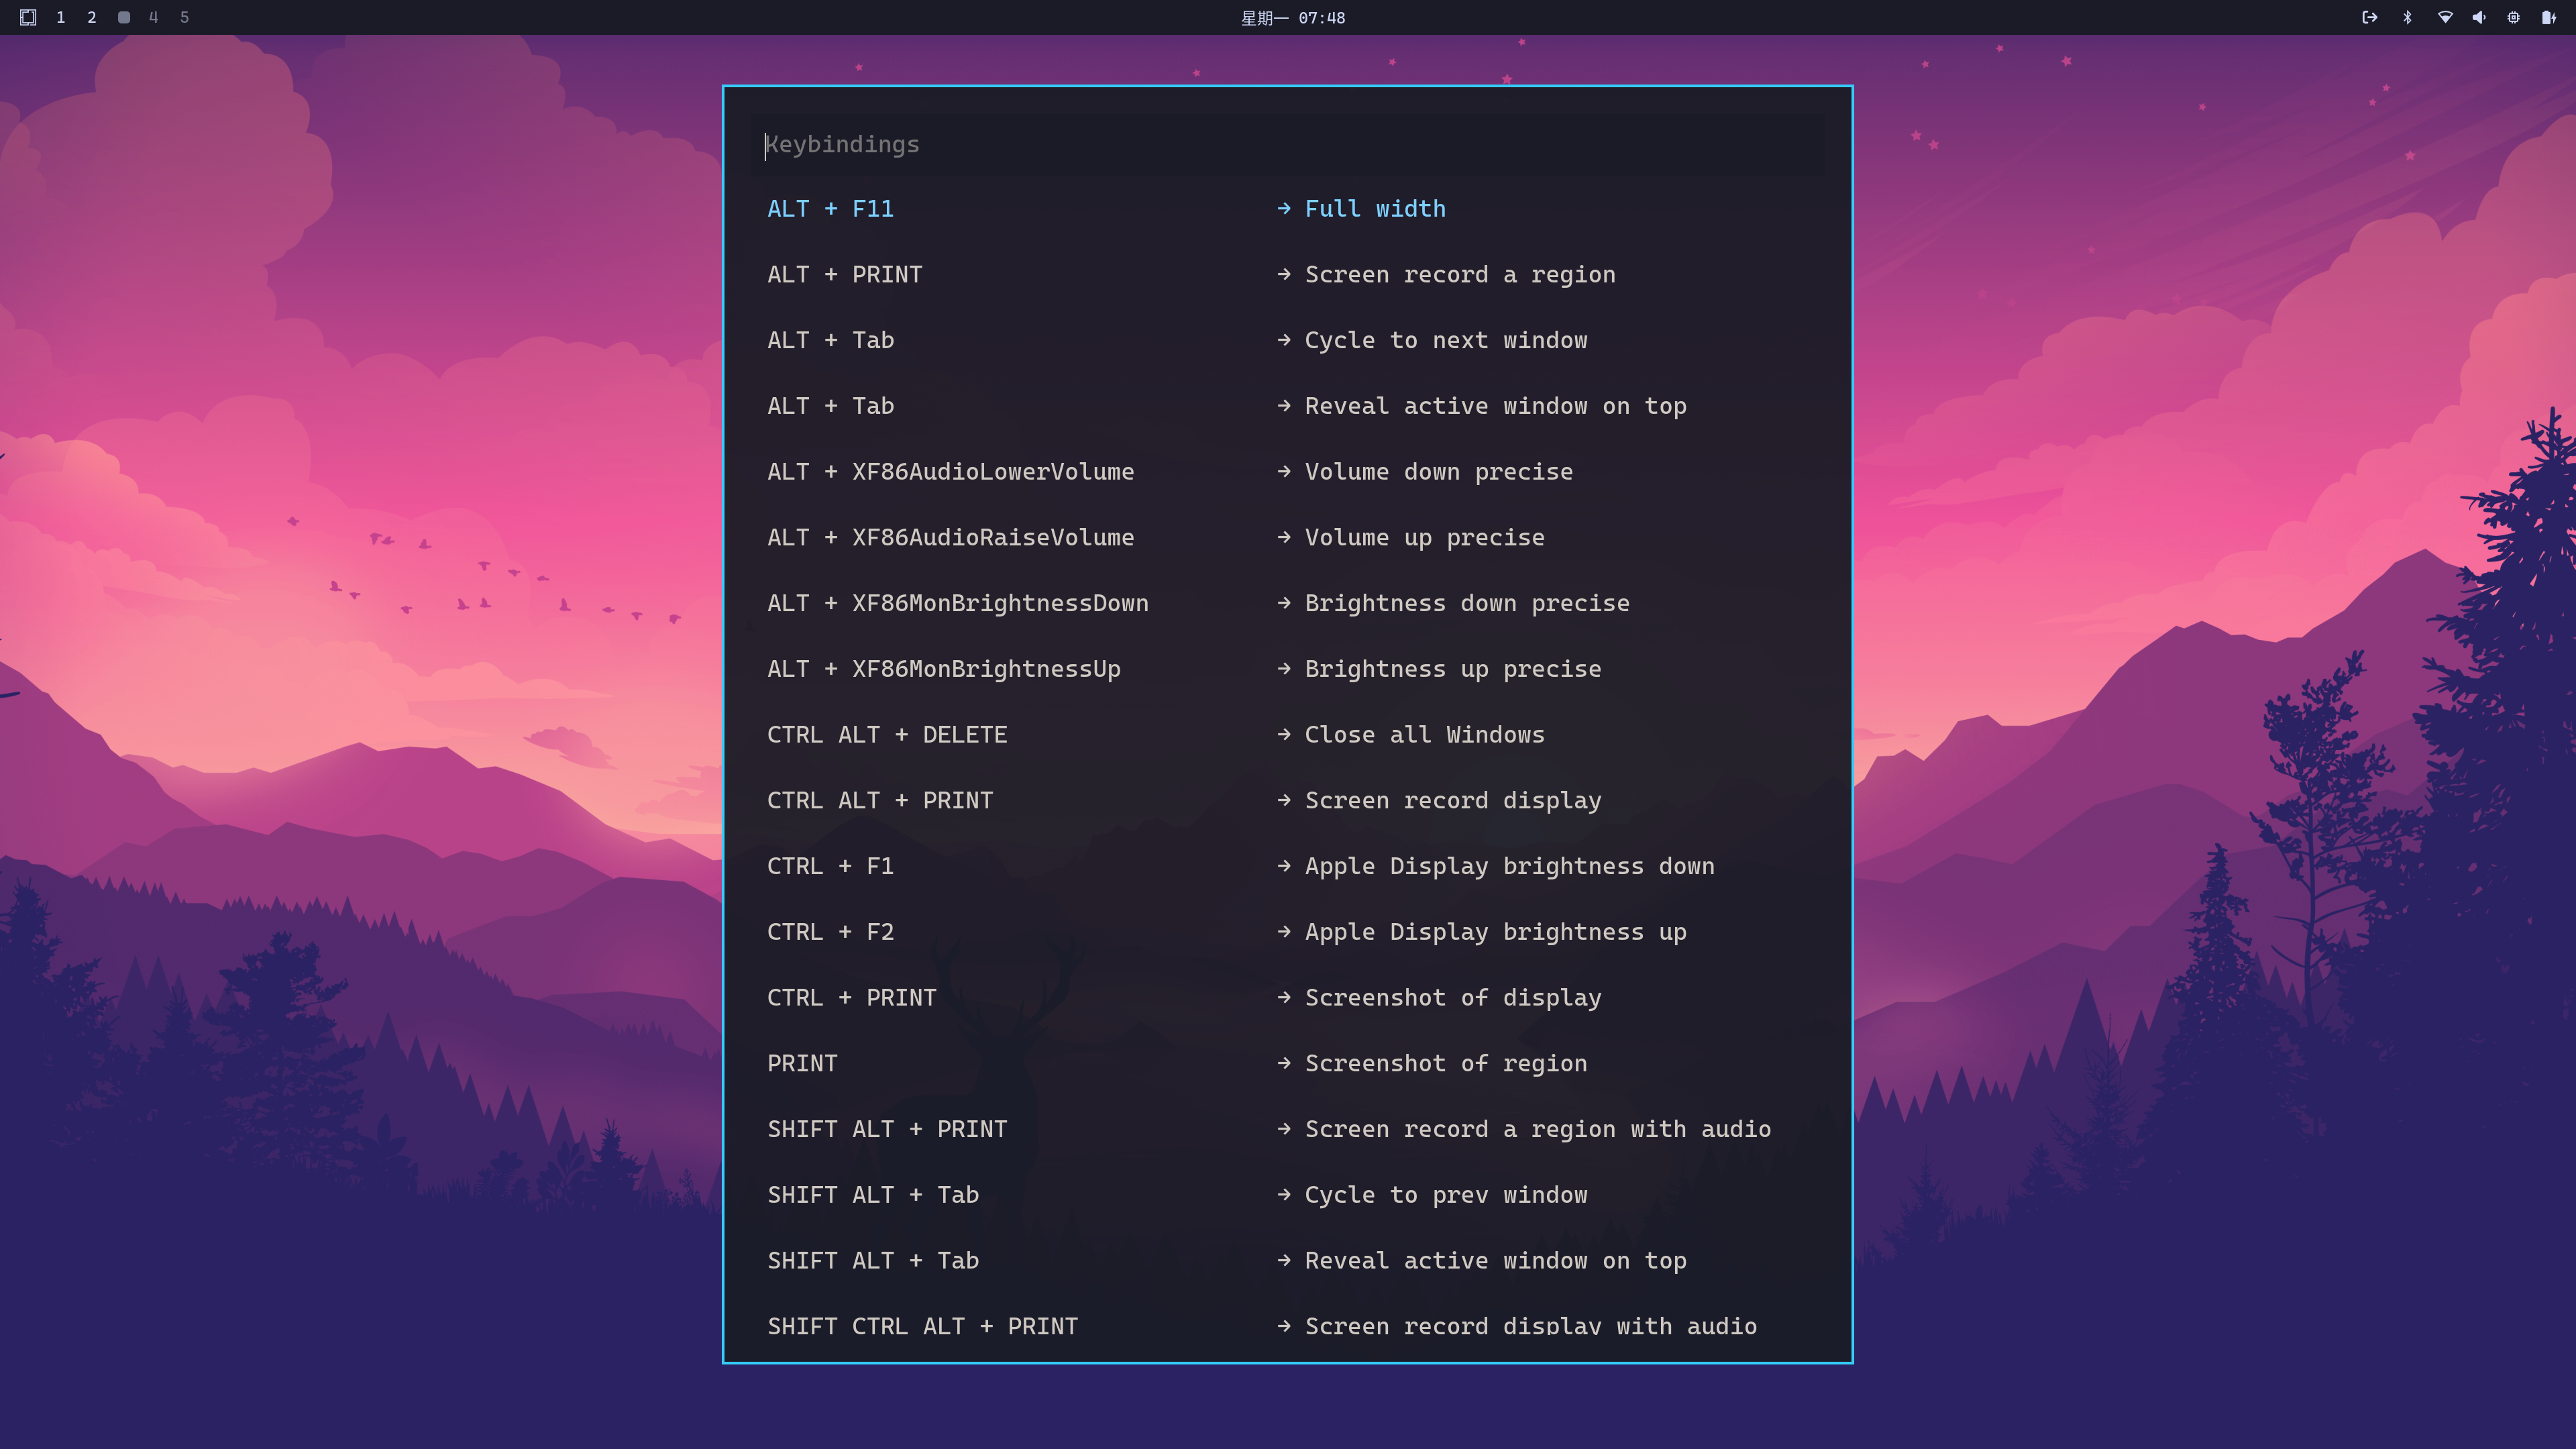The image size is (2576, 1449).
Task: Click the 'CTRL + F1' key label
Action: pos(830,867)
